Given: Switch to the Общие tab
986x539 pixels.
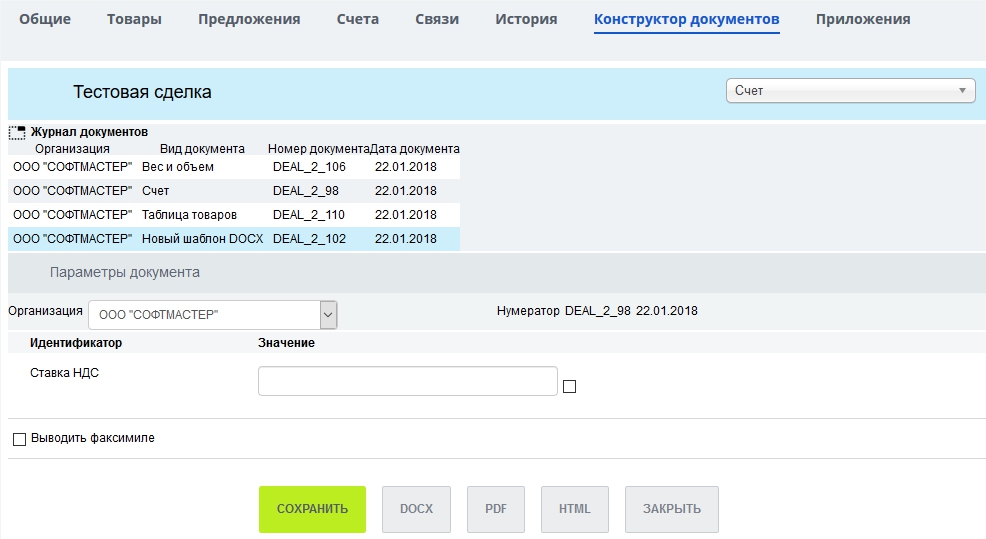Looking at the screenshot, I should [x=45, y=19].
